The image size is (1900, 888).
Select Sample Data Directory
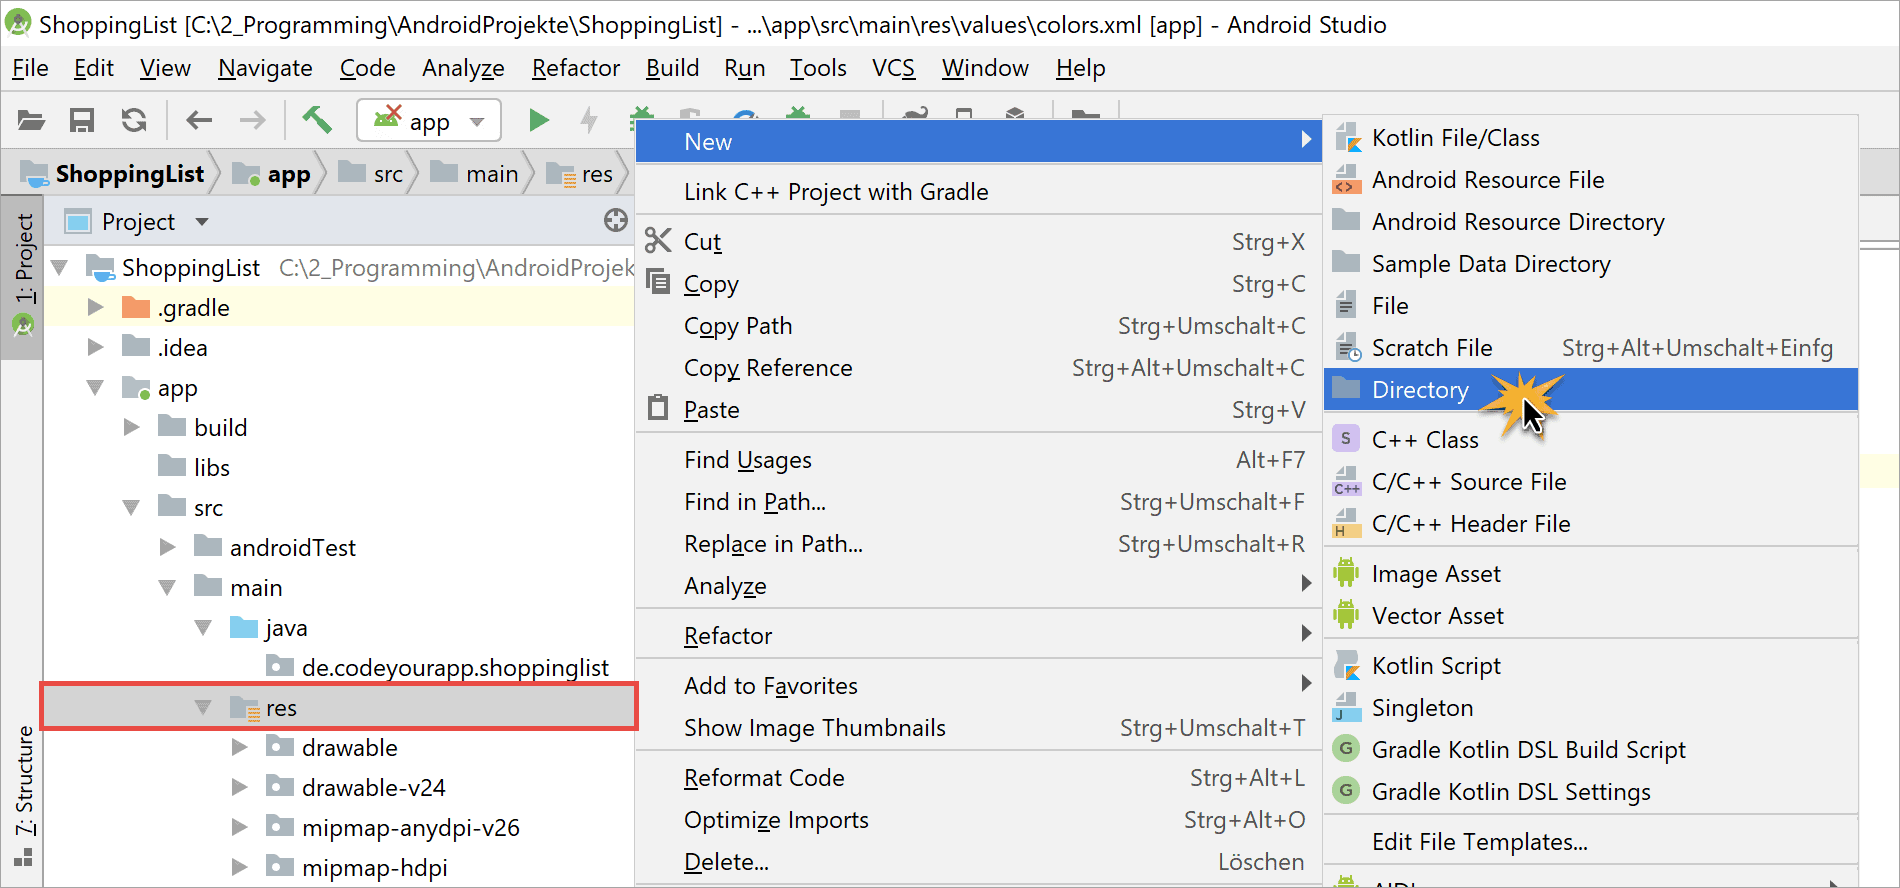click(x=1591, y=264)
